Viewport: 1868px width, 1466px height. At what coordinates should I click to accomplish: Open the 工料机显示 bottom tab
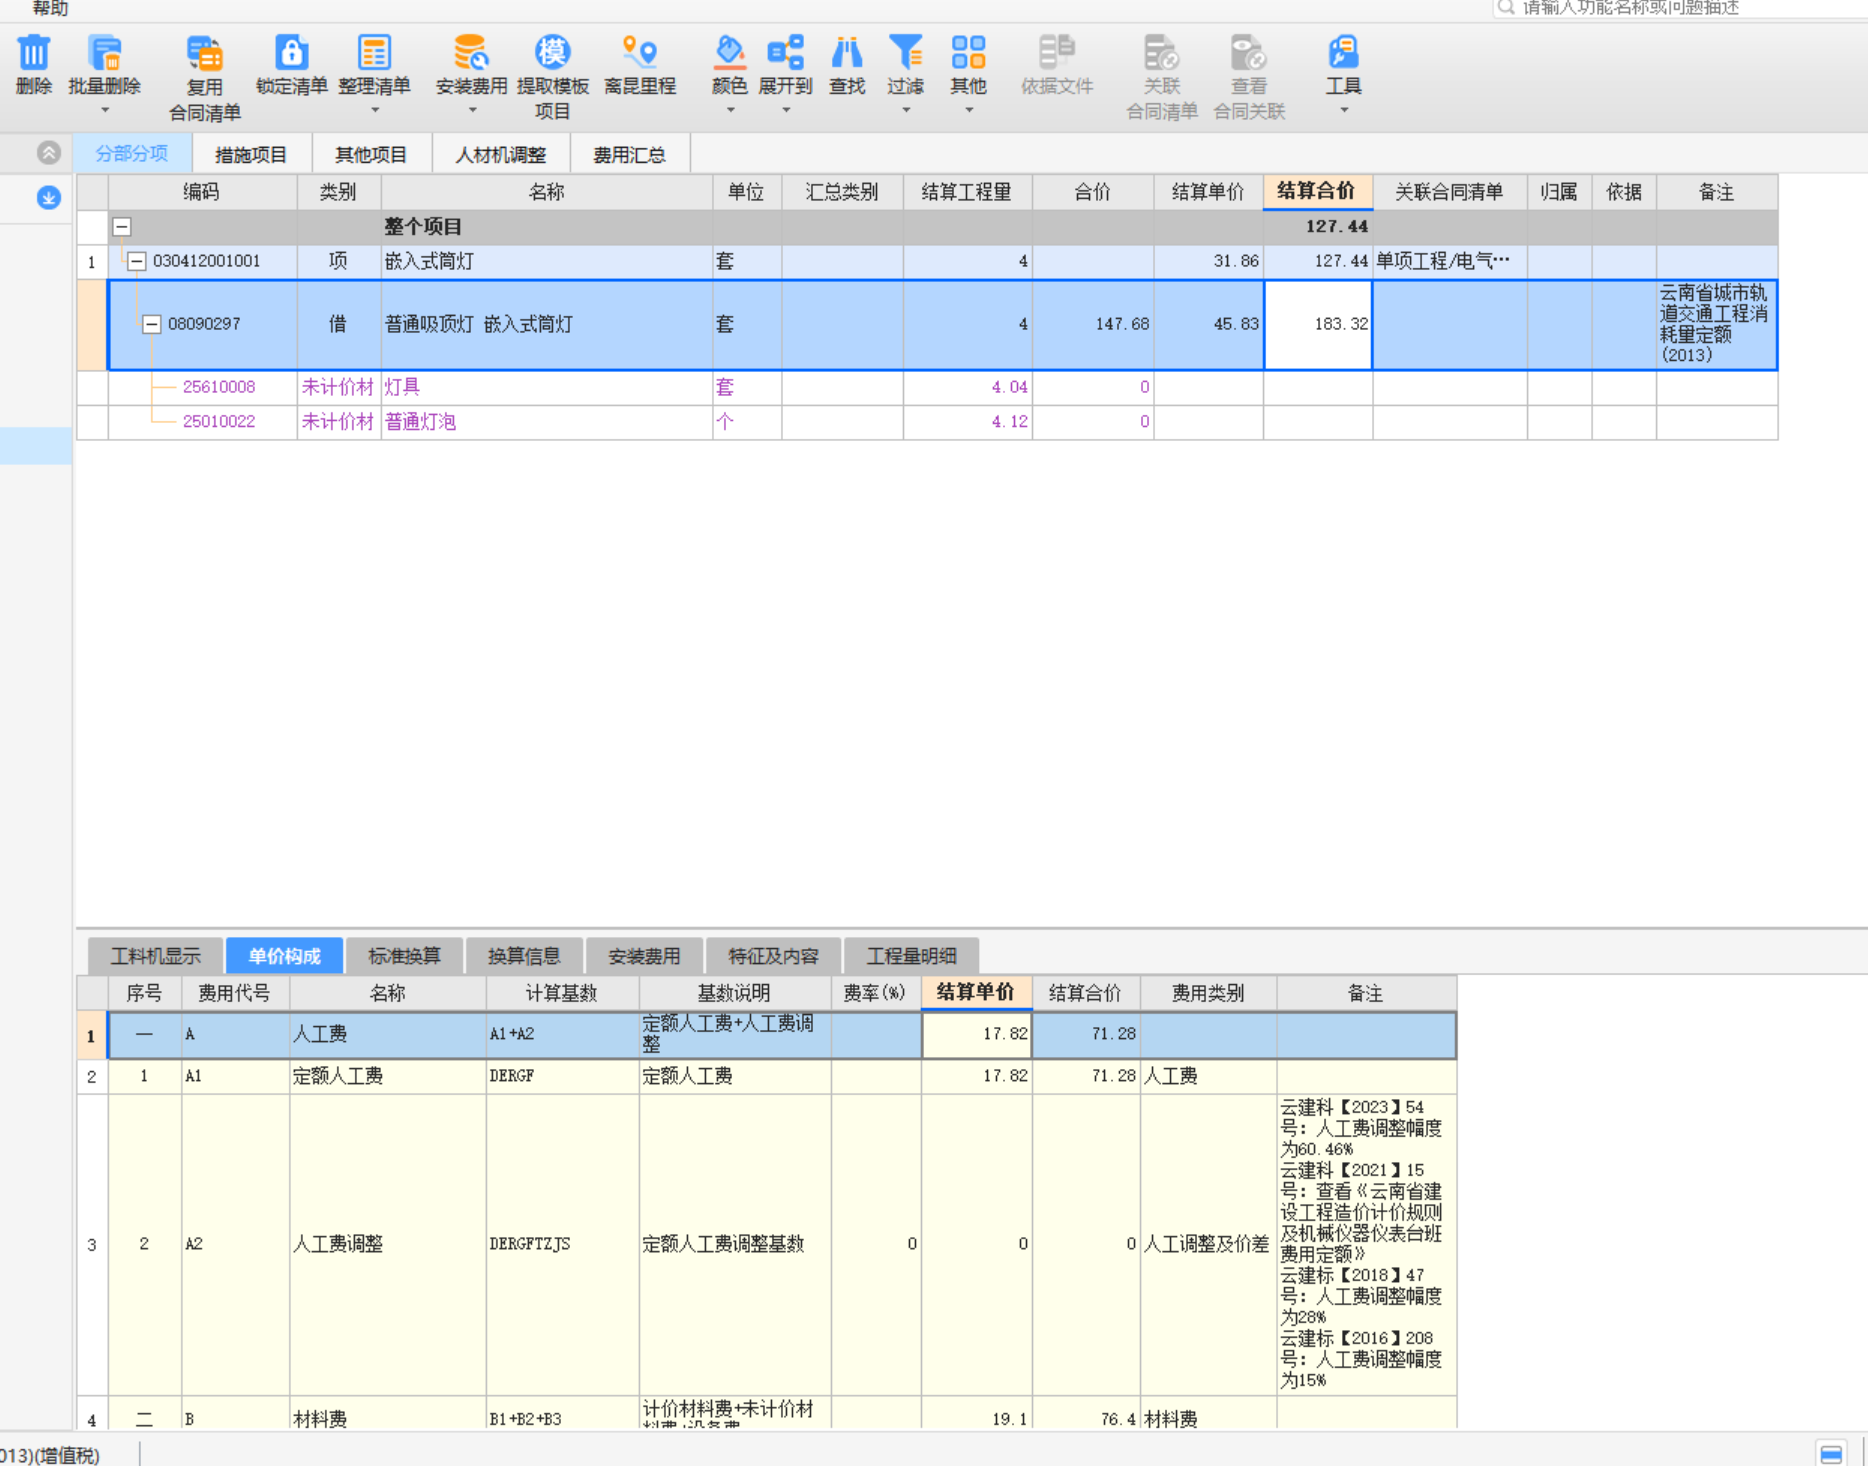coord(156,956)
